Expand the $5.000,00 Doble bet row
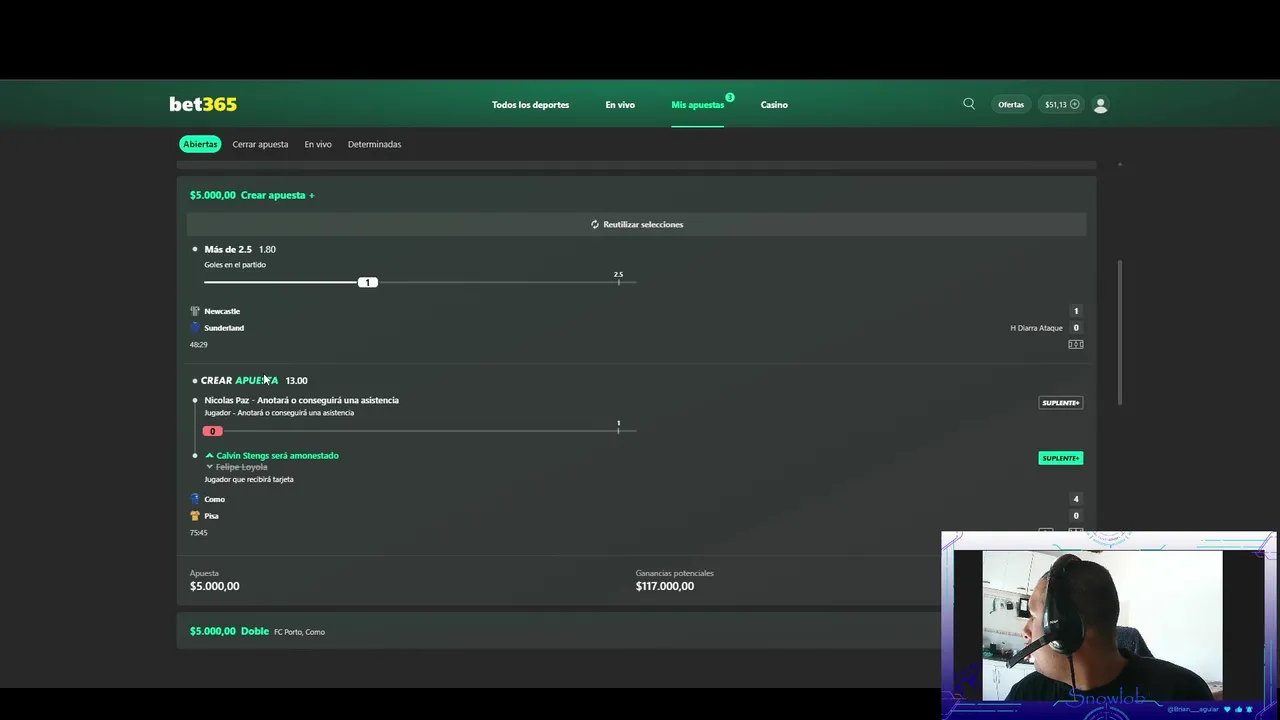The height and width of the screenshot is (720, 1280). (x=637, y=631)
